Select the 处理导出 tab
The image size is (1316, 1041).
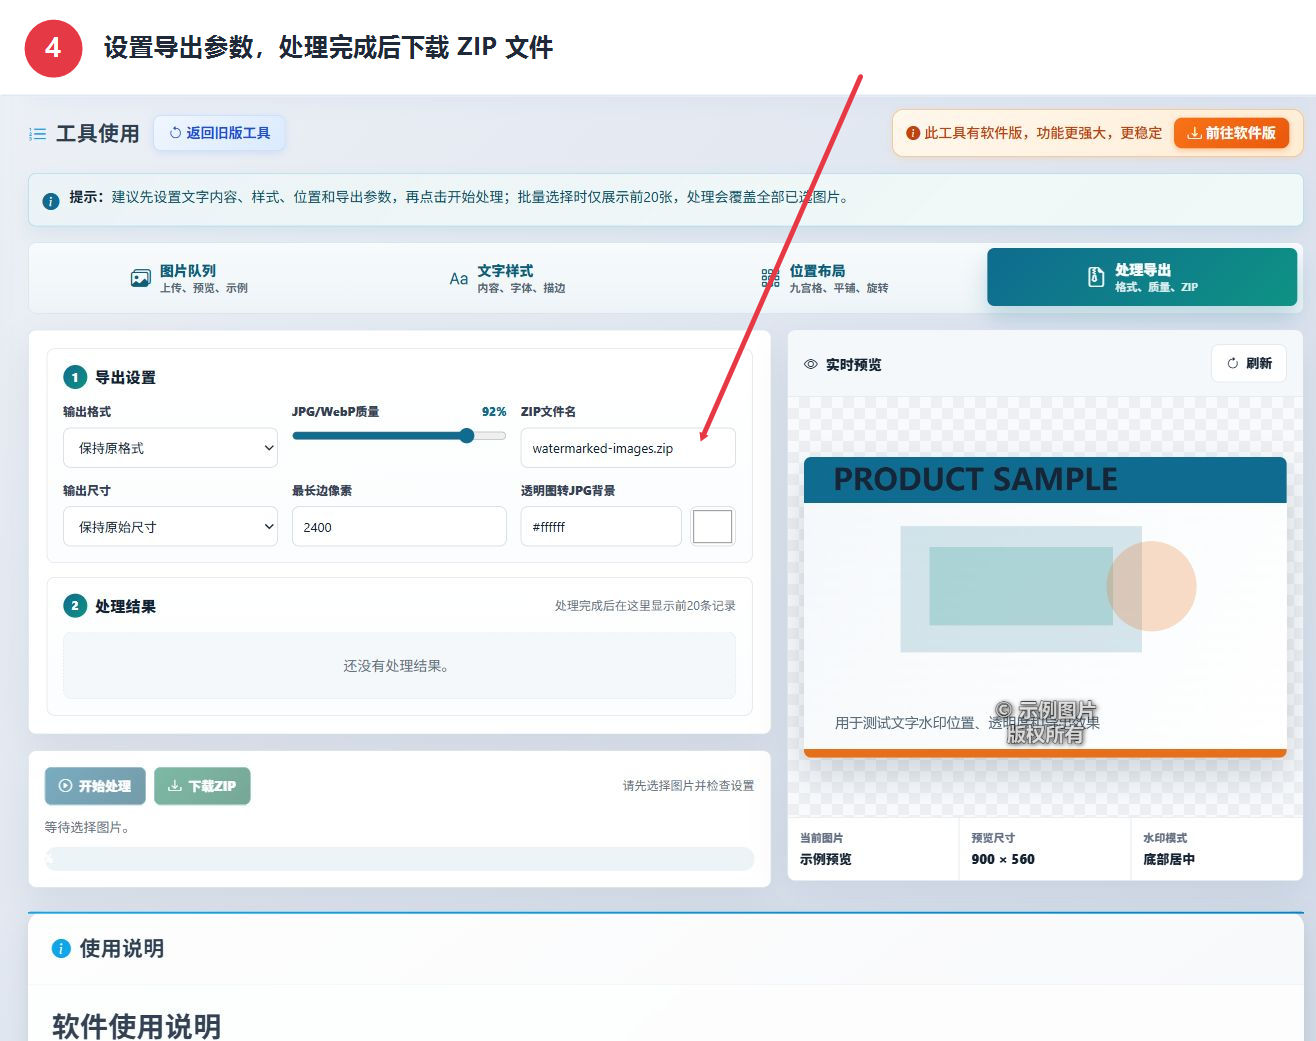tap(1142, 277)
